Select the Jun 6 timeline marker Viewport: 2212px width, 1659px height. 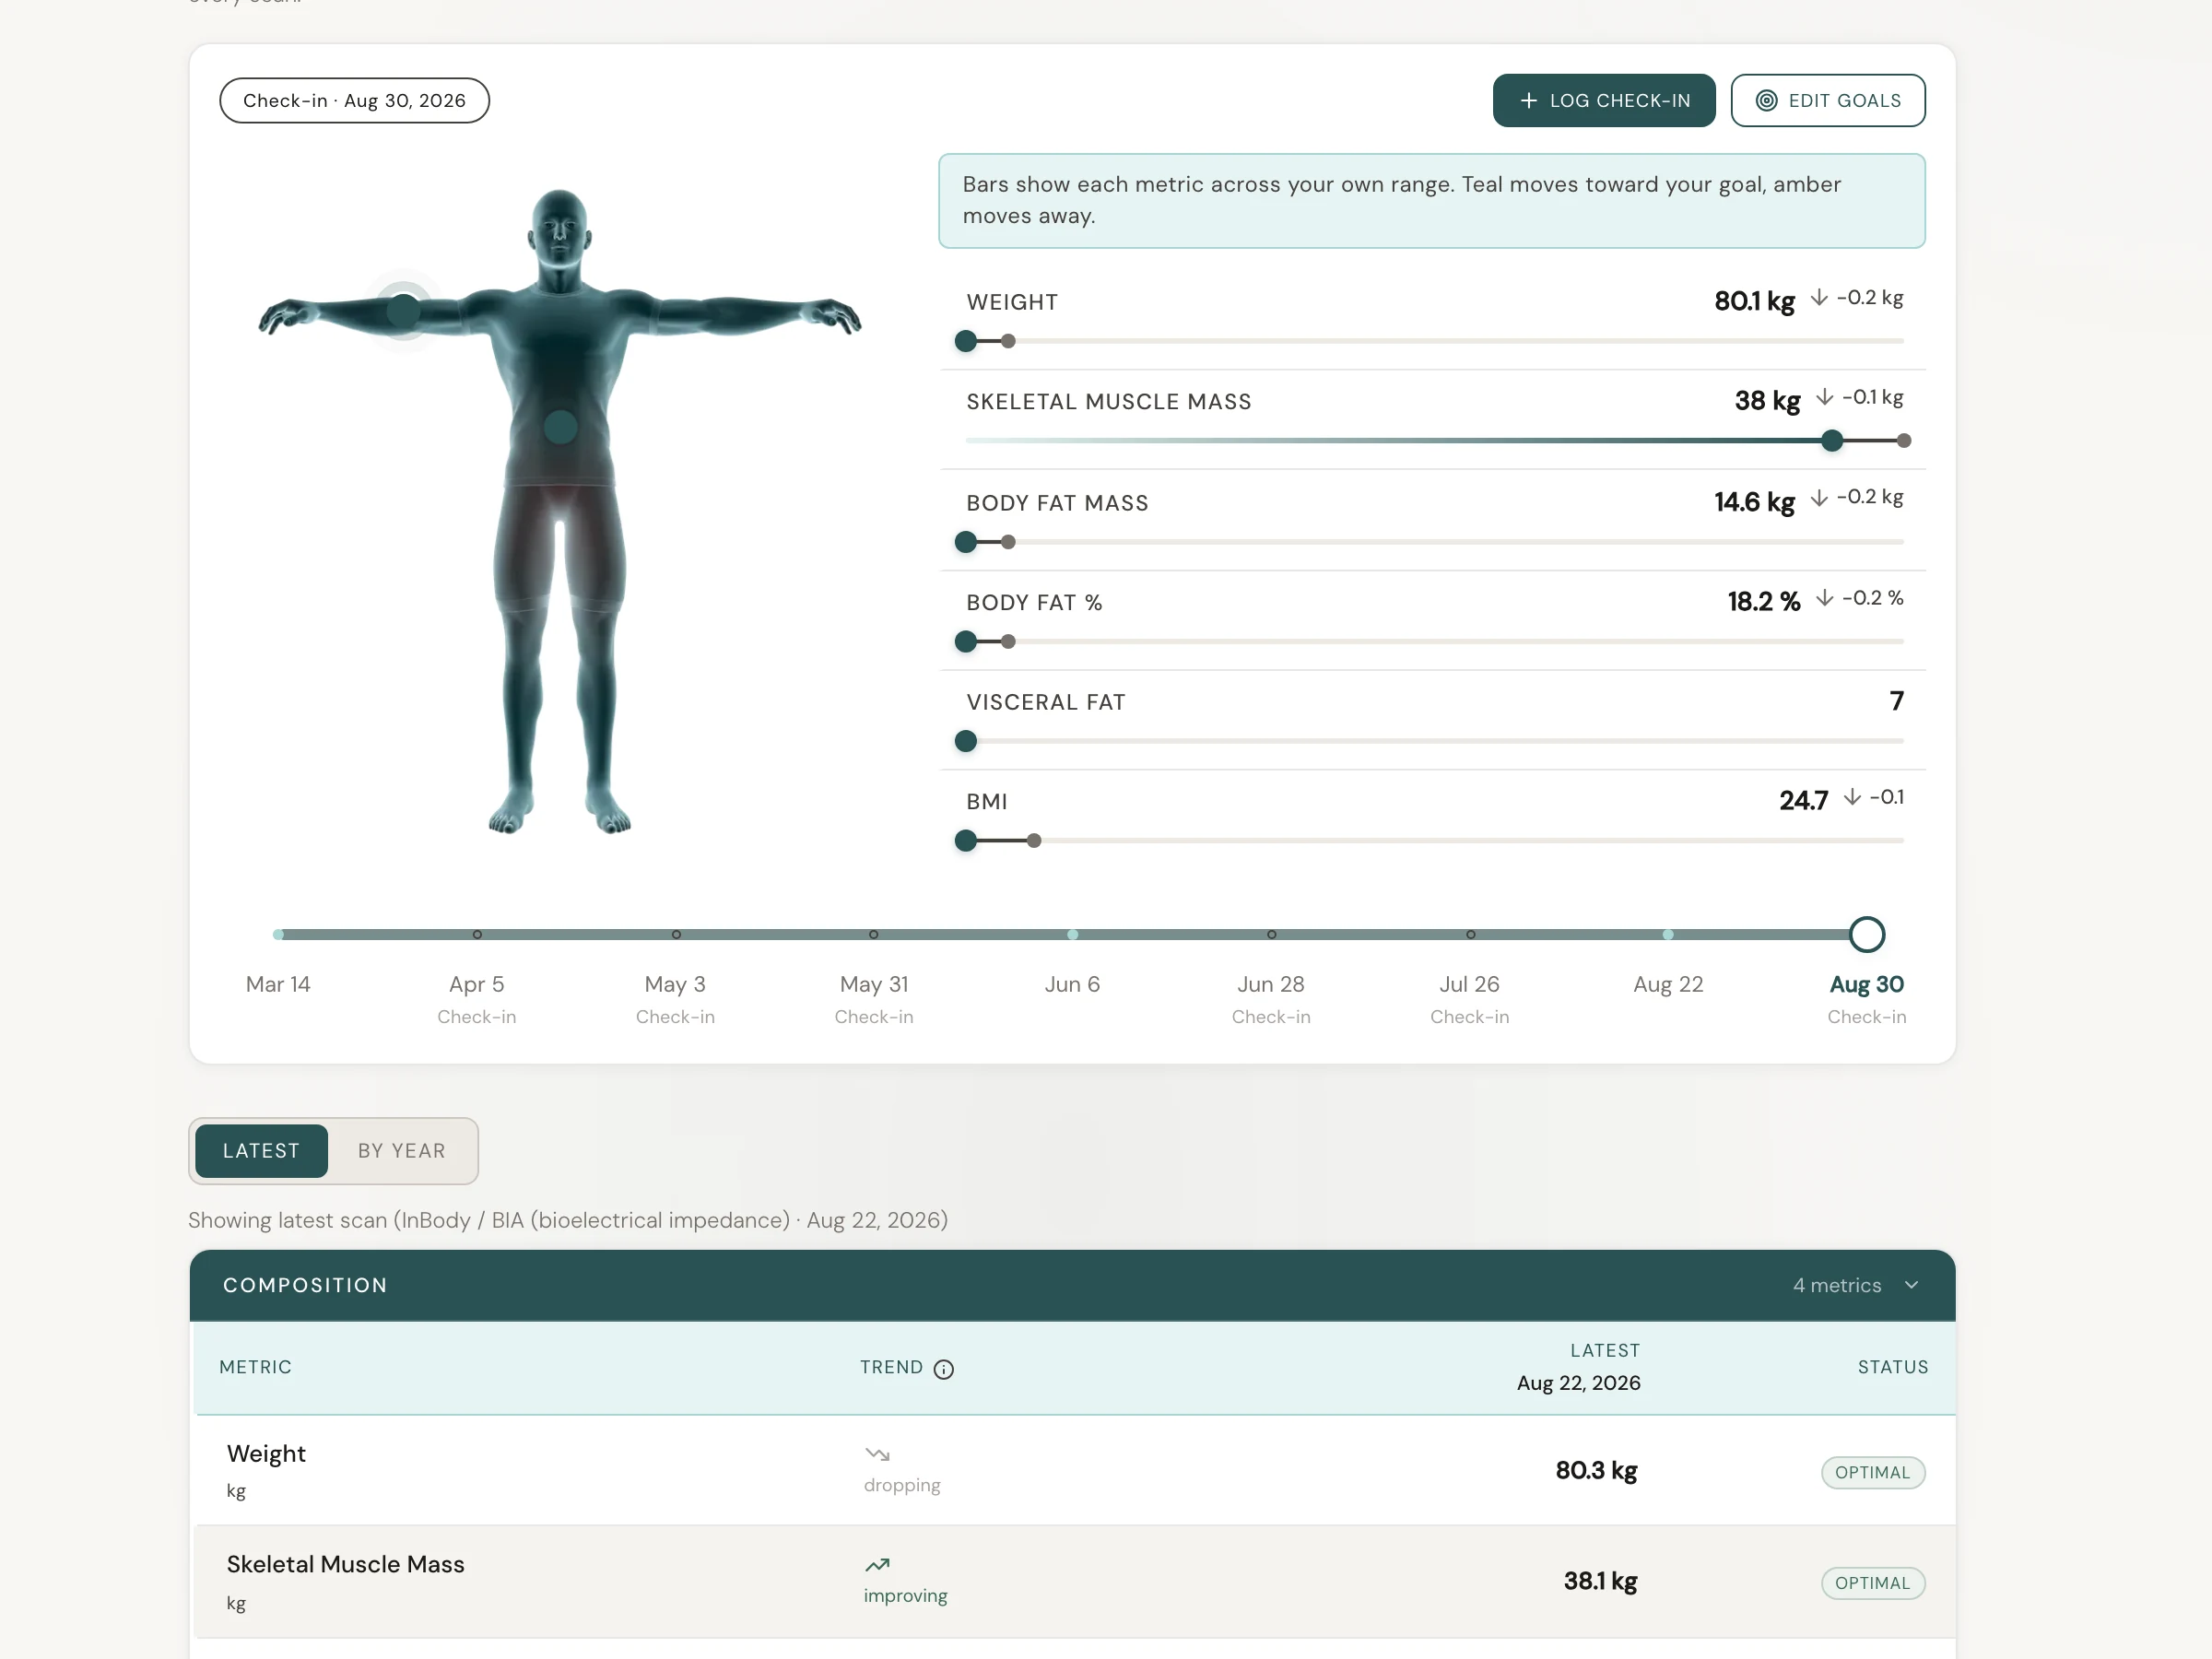click(x=1072, y=934)
